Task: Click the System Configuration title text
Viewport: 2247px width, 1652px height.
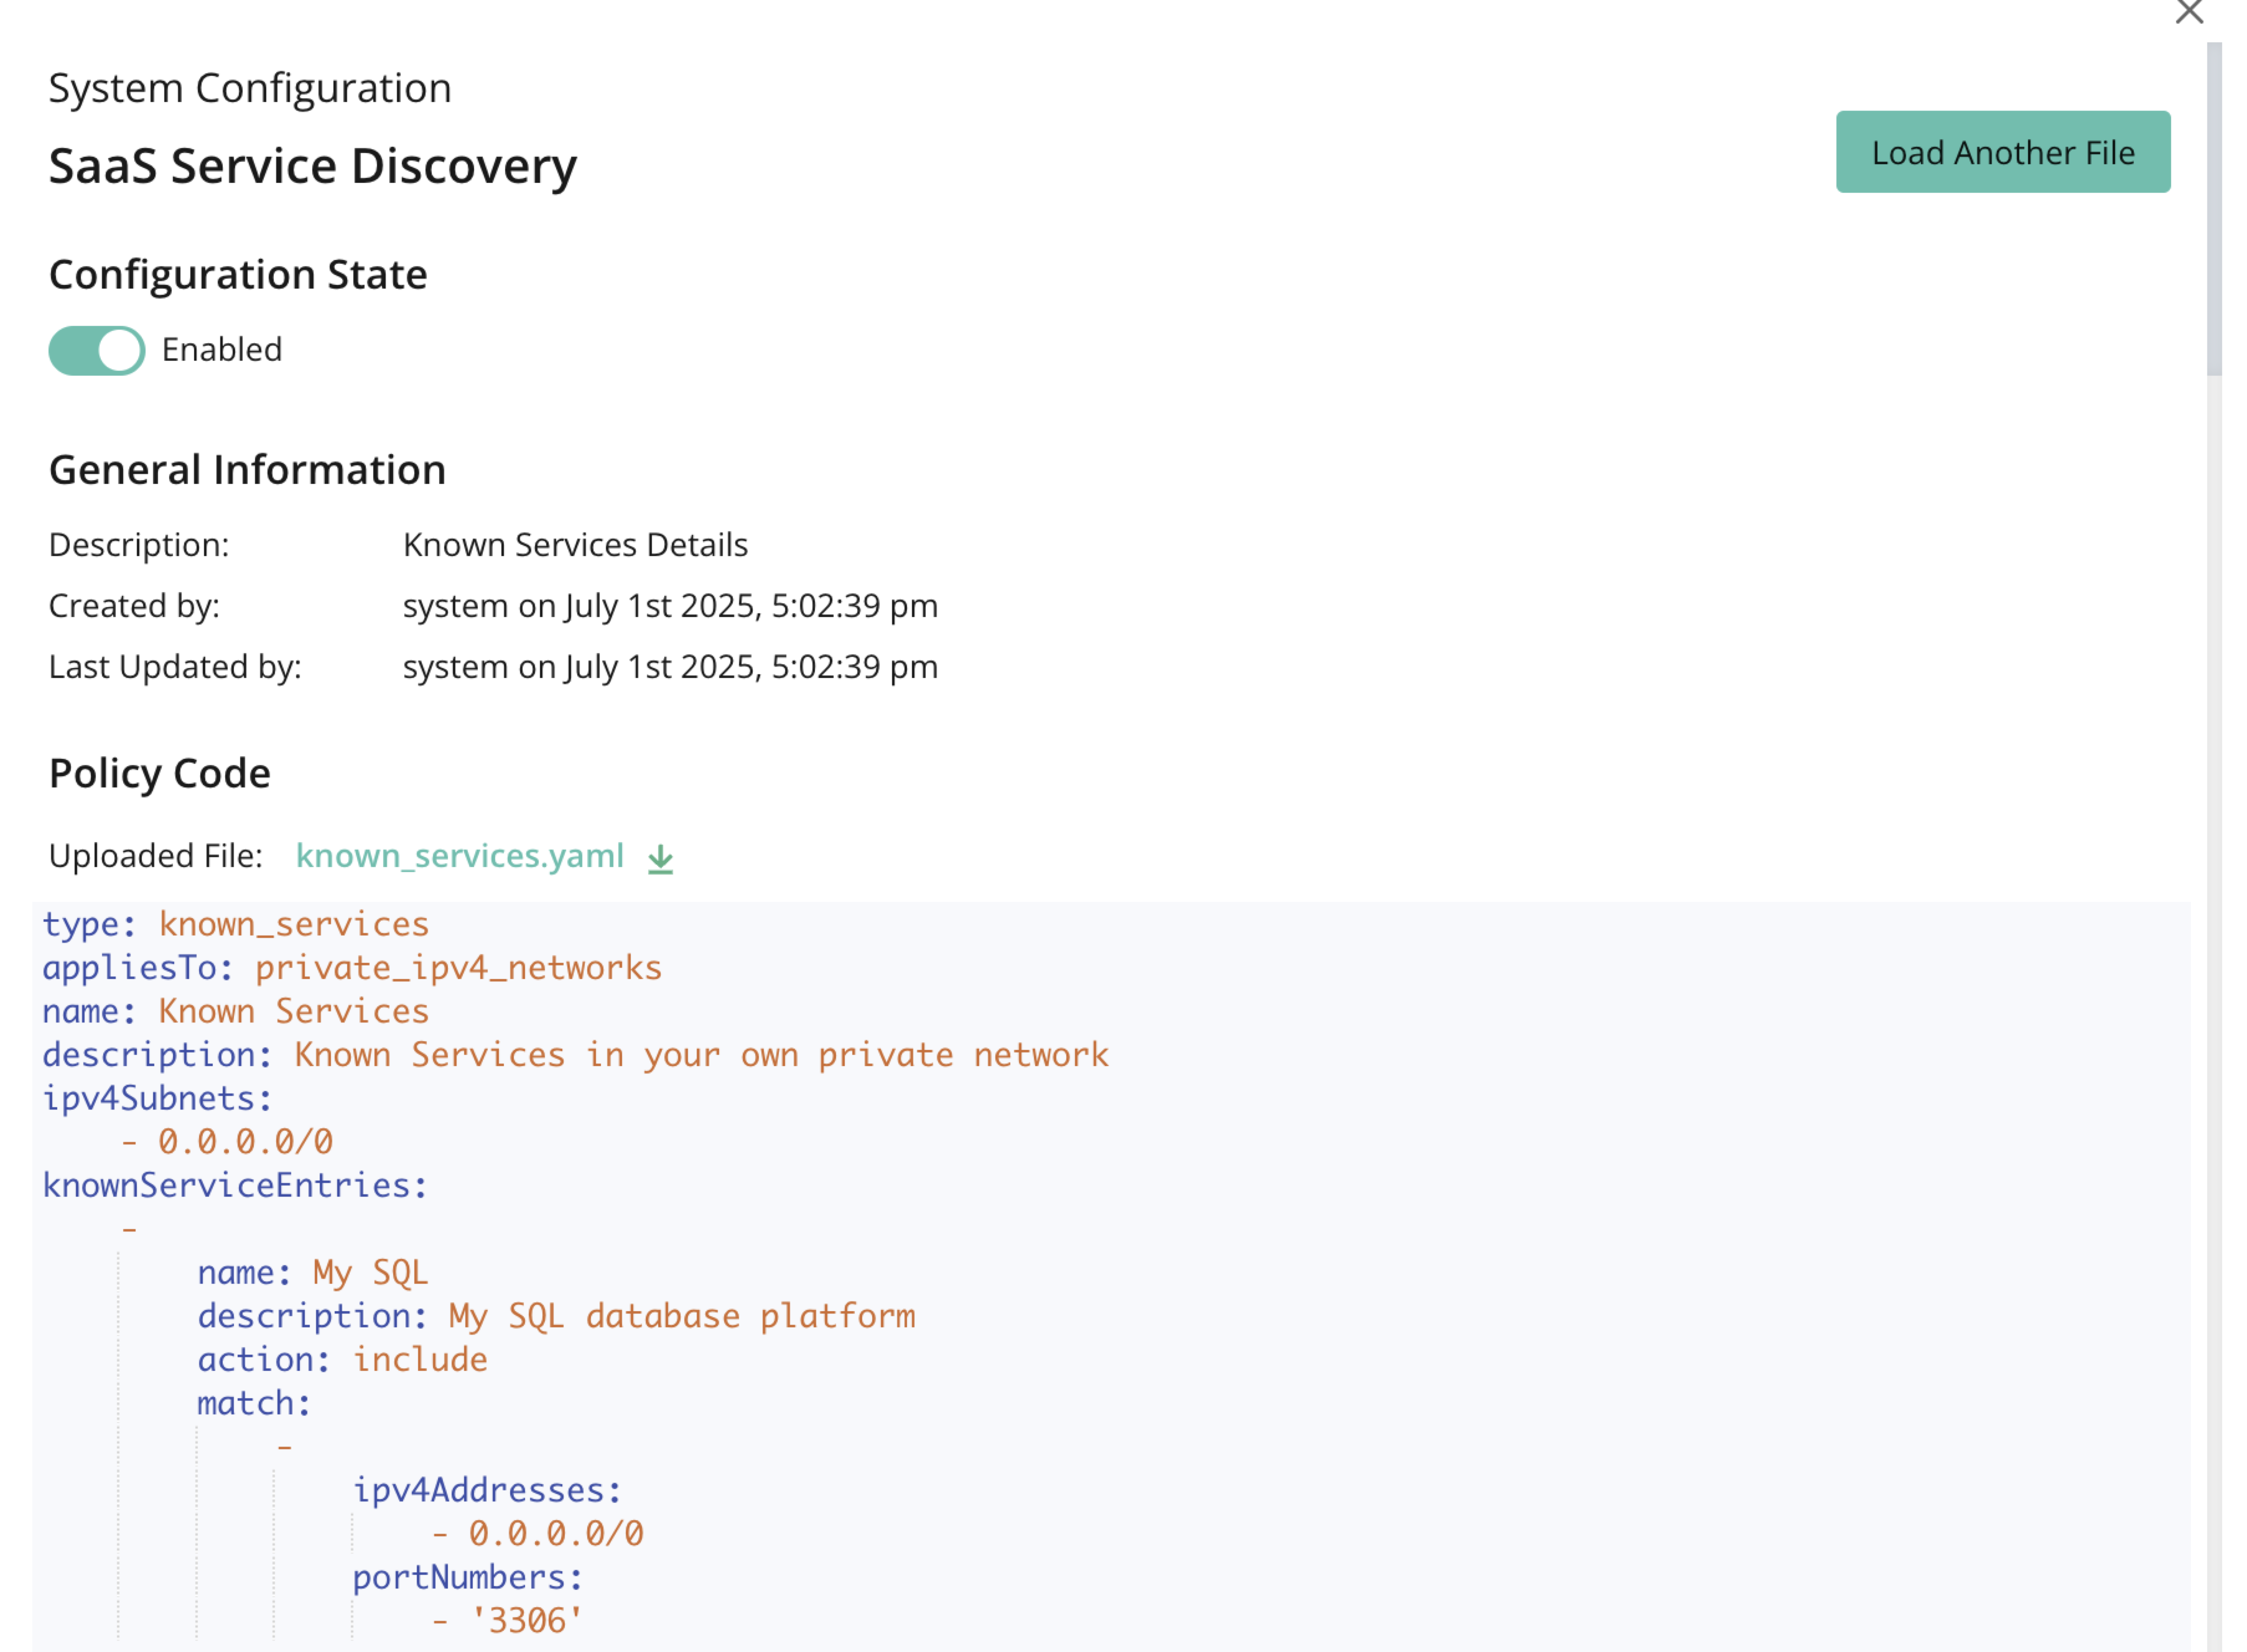Action: 250,88
